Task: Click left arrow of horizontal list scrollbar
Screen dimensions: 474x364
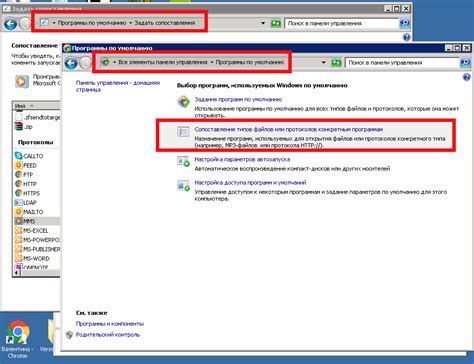Action: coord(16,273)
